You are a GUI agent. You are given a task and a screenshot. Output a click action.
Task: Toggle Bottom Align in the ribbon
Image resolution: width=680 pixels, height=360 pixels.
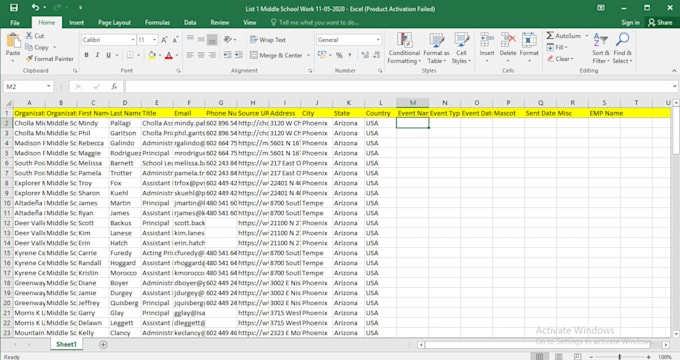(x=212, y=39)
